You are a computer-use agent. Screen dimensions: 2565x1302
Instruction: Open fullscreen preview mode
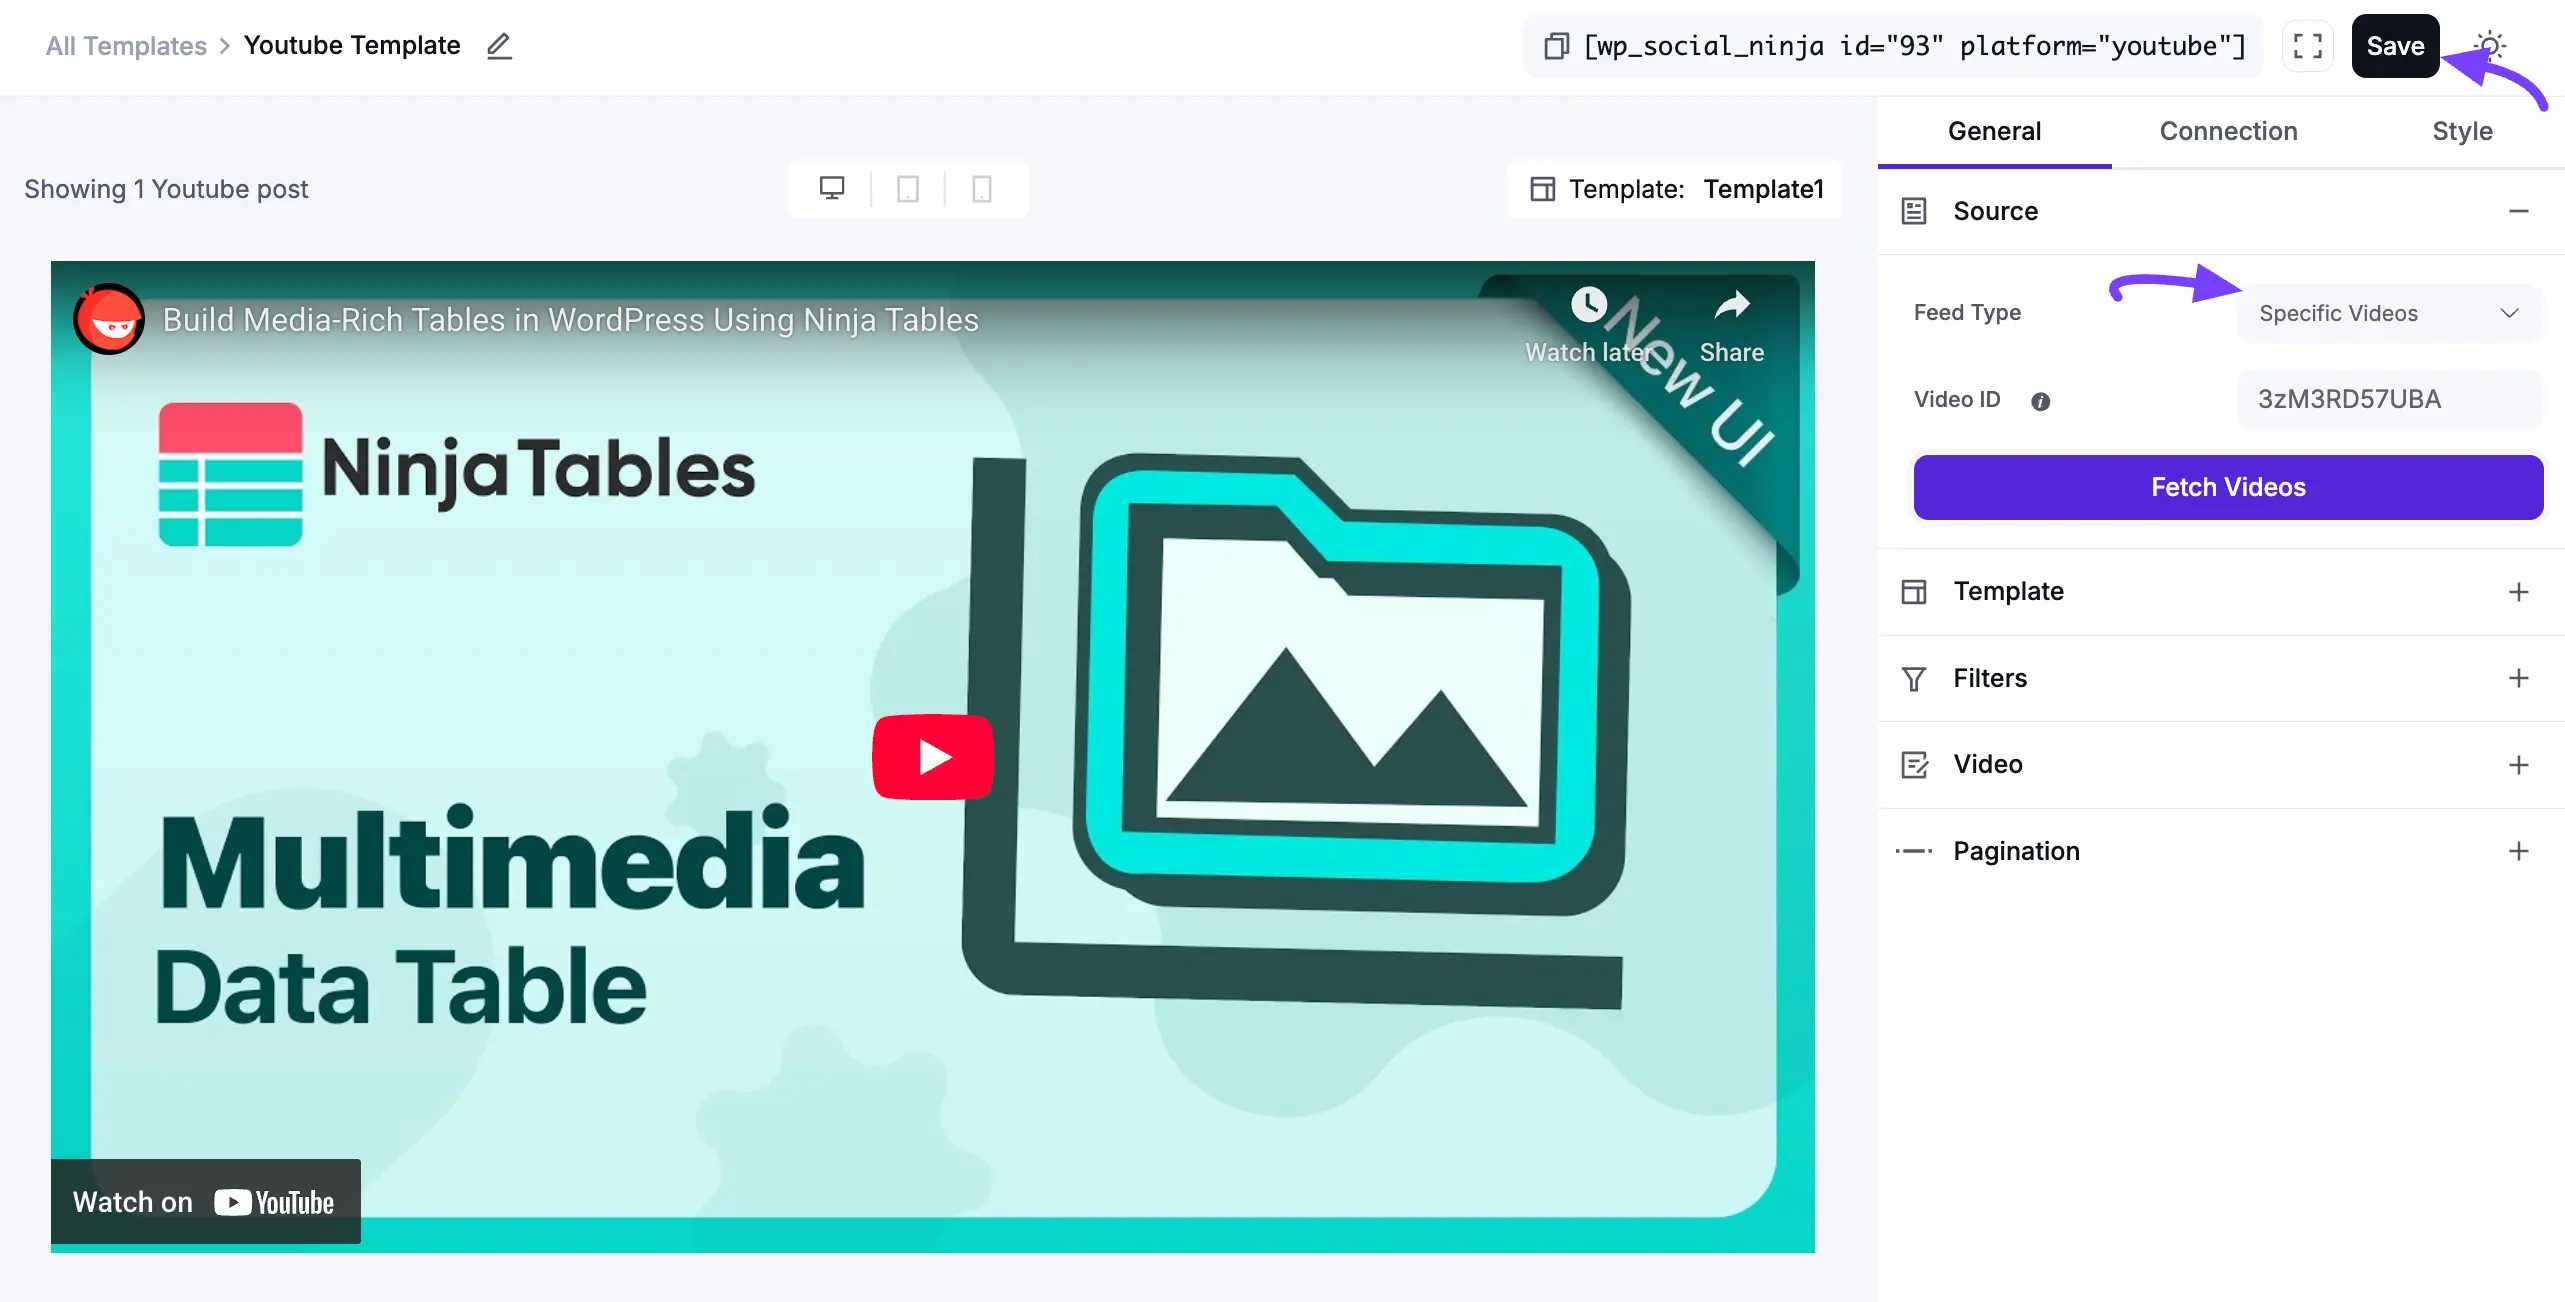(2307, 46)
